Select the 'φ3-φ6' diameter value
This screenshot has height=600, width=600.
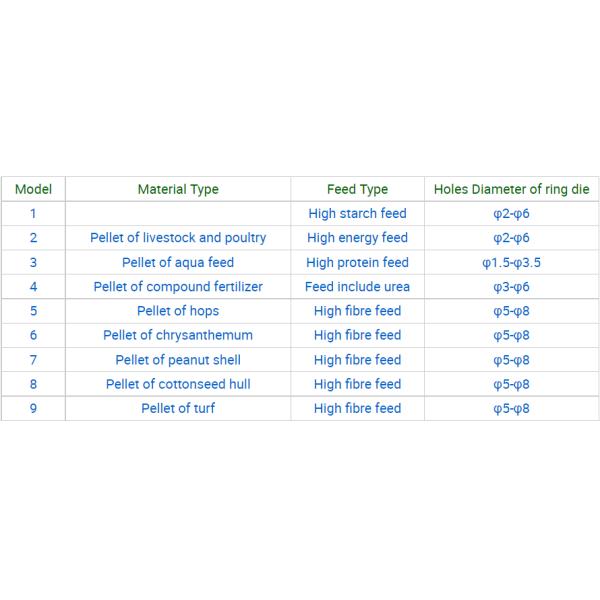pyautogui.click(x=511, y=287)
